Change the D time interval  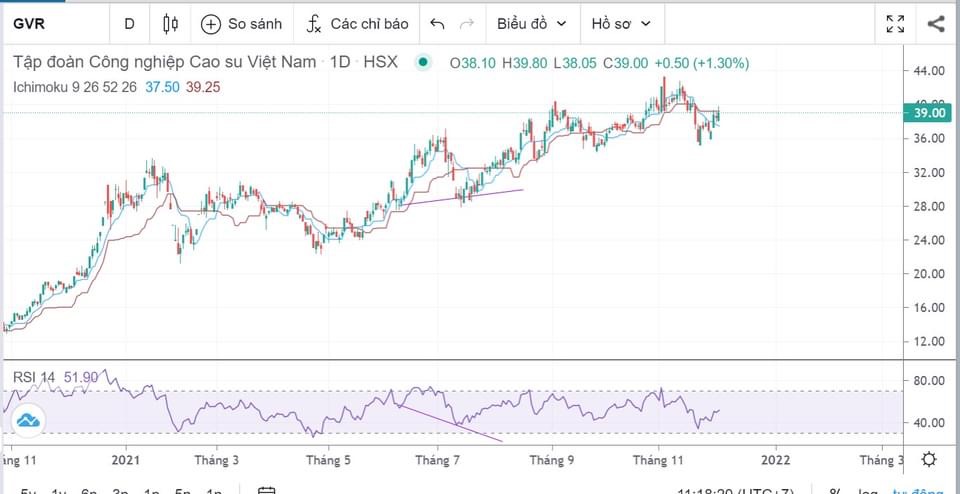(129, 24)
